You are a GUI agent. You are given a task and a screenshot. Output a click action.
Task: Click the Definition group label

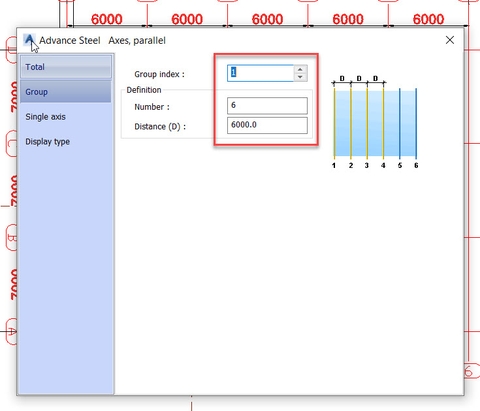pyautogui.click(x=144, y=90)
